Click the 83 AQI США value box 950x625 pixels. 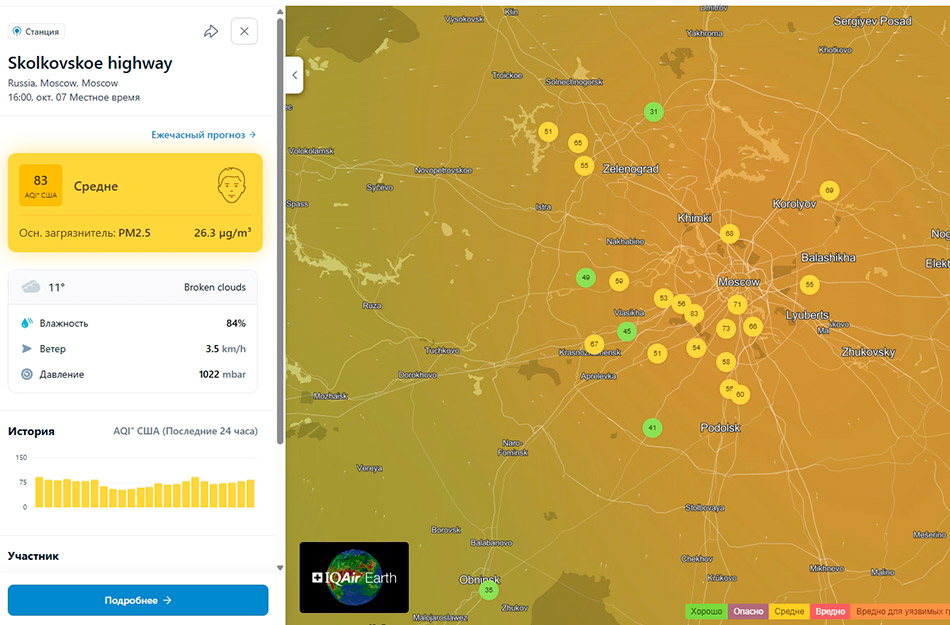tap(41, 185)
